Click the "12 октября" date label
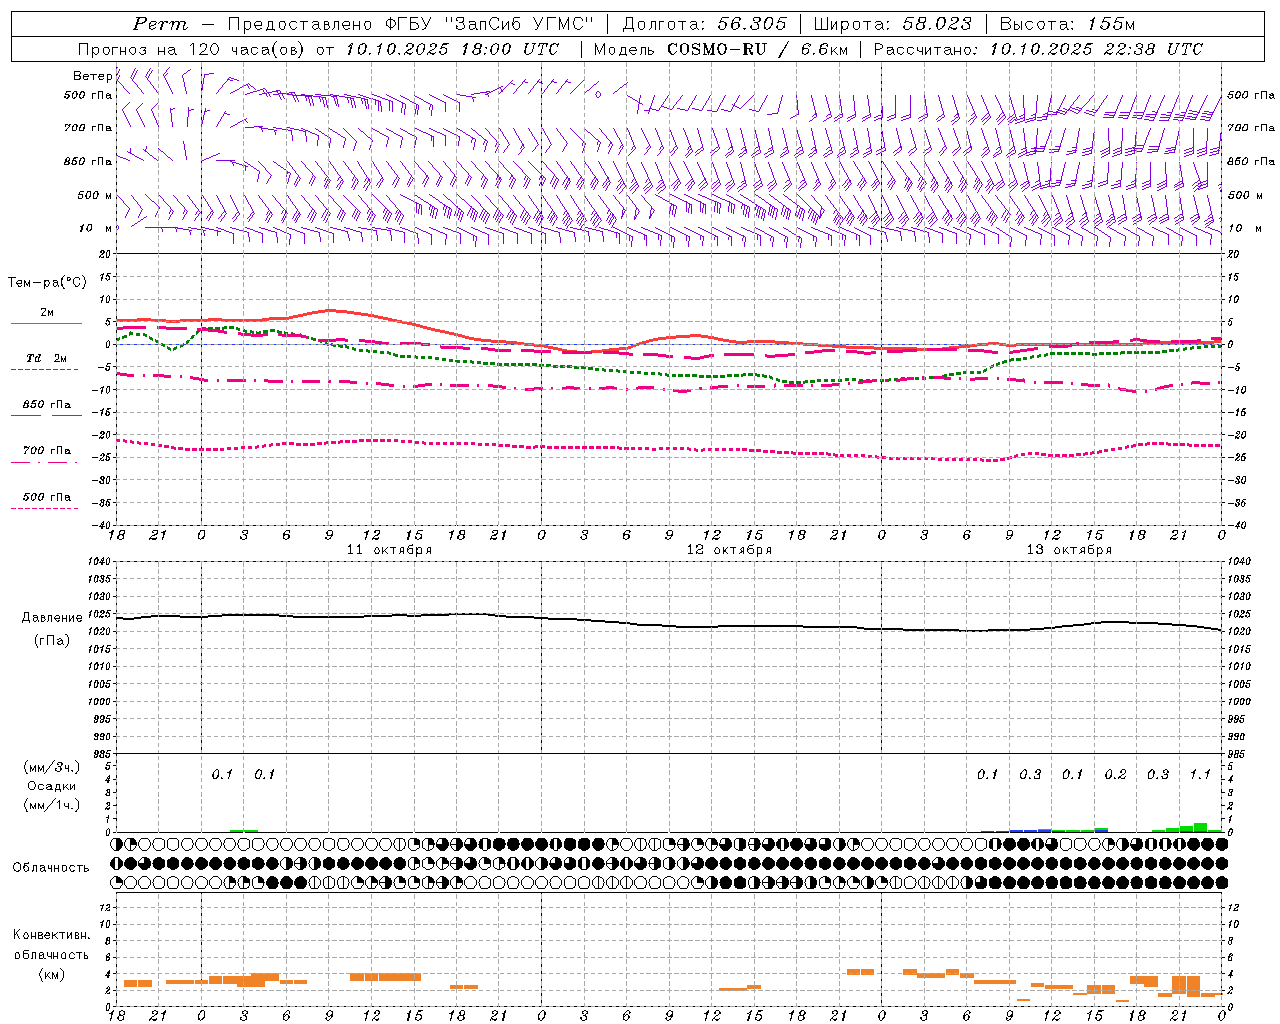Screen dimensions: 1280x1024 [x=729, y=550]
